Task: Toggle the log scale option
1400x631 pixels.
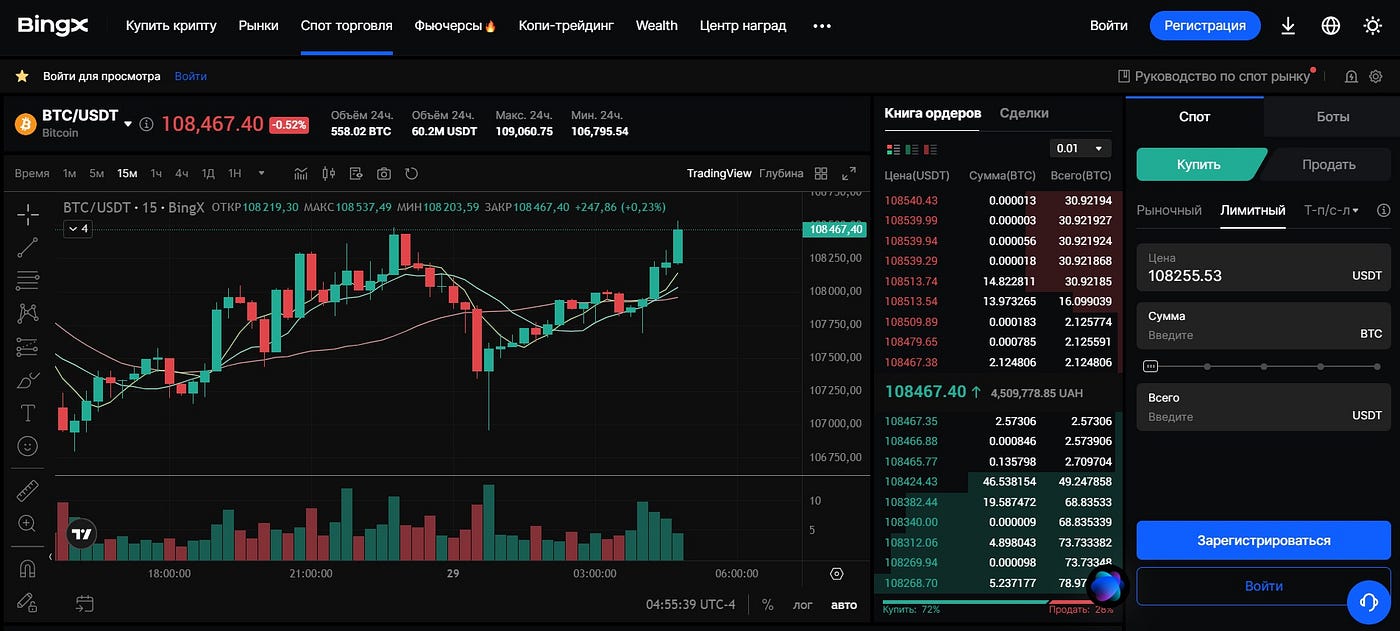Action: (803, 604)
